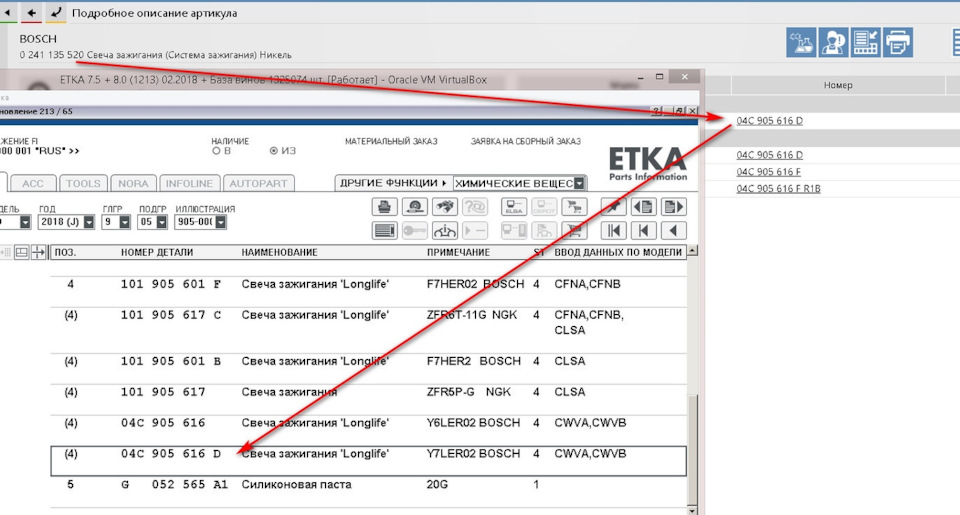Launch the ELSA connection button
The height and width of the screenshot is (515, 960).
click(x=514, y=207)
